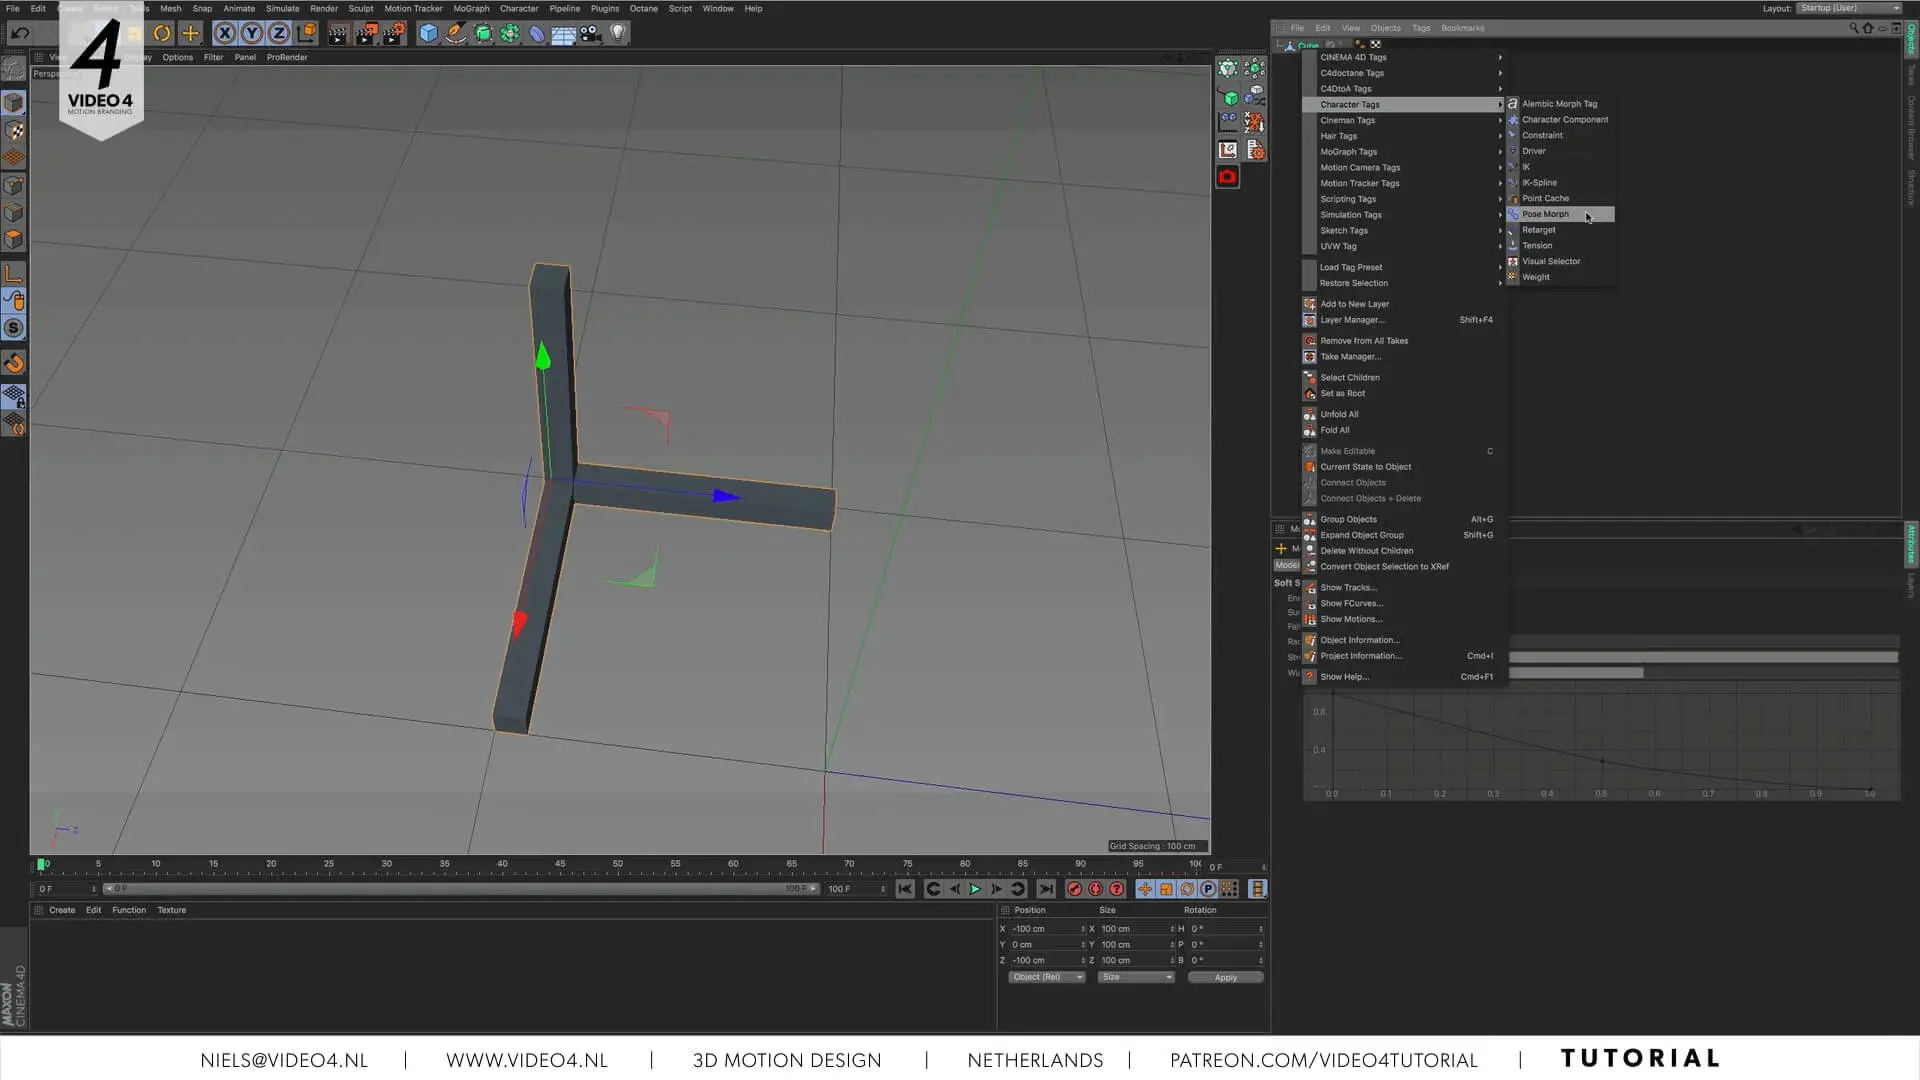Click the Size Y input field
The image size is (1920, 1080).
coord(1136,945)
